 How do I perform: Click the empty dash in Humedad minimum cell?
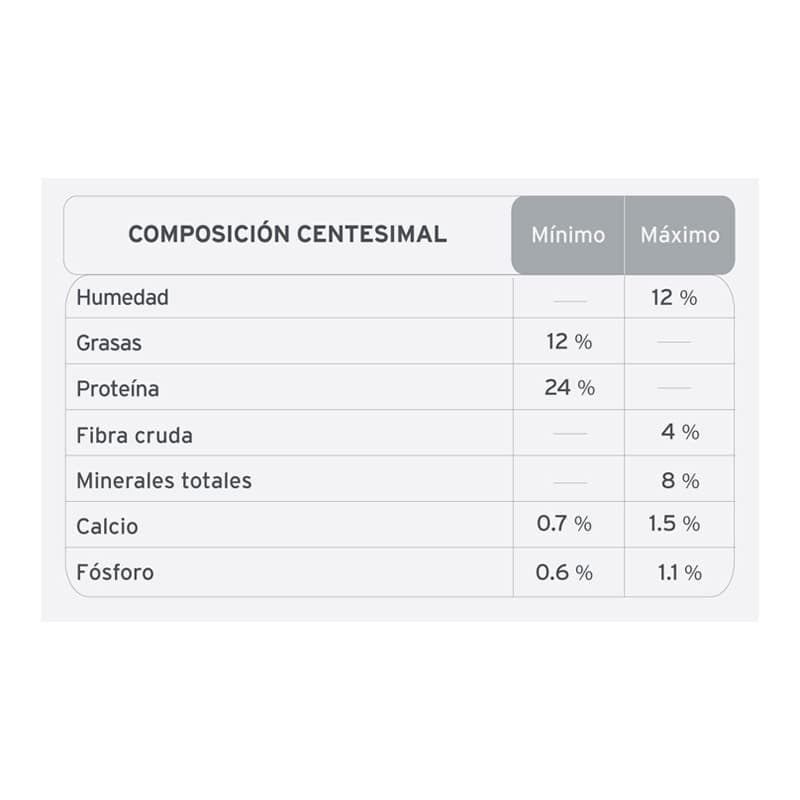(x=570, y=300)
